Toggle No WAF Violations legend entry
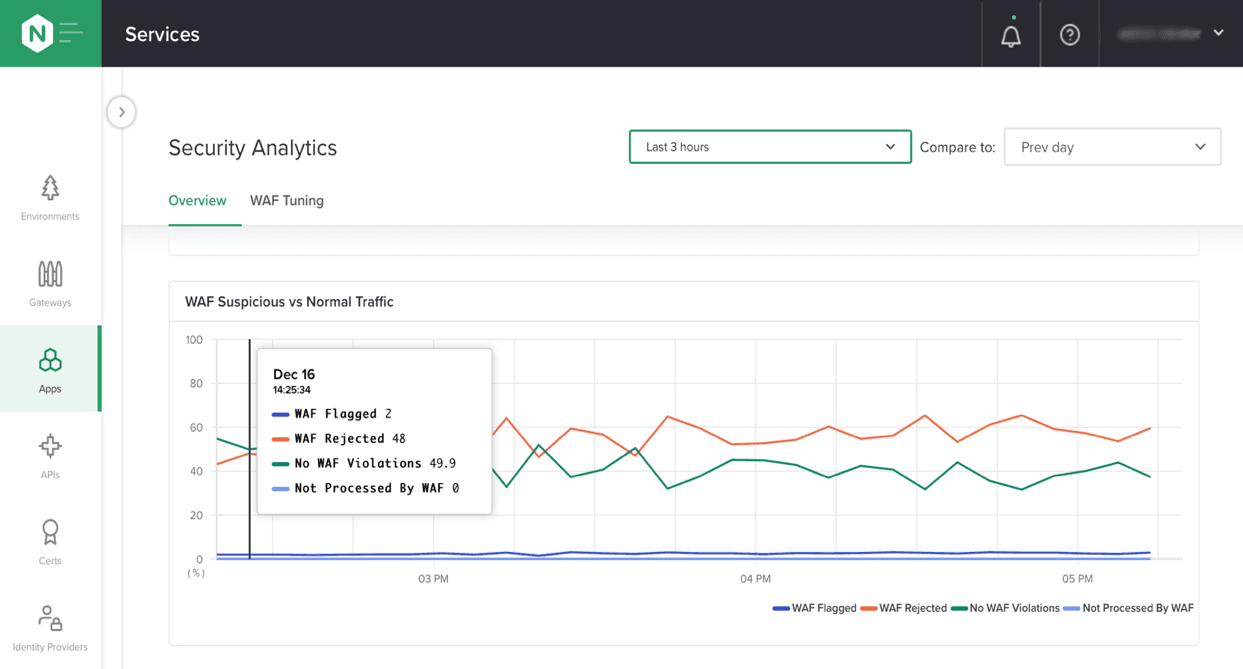The image size is (1243, 669). point(1005,608)
